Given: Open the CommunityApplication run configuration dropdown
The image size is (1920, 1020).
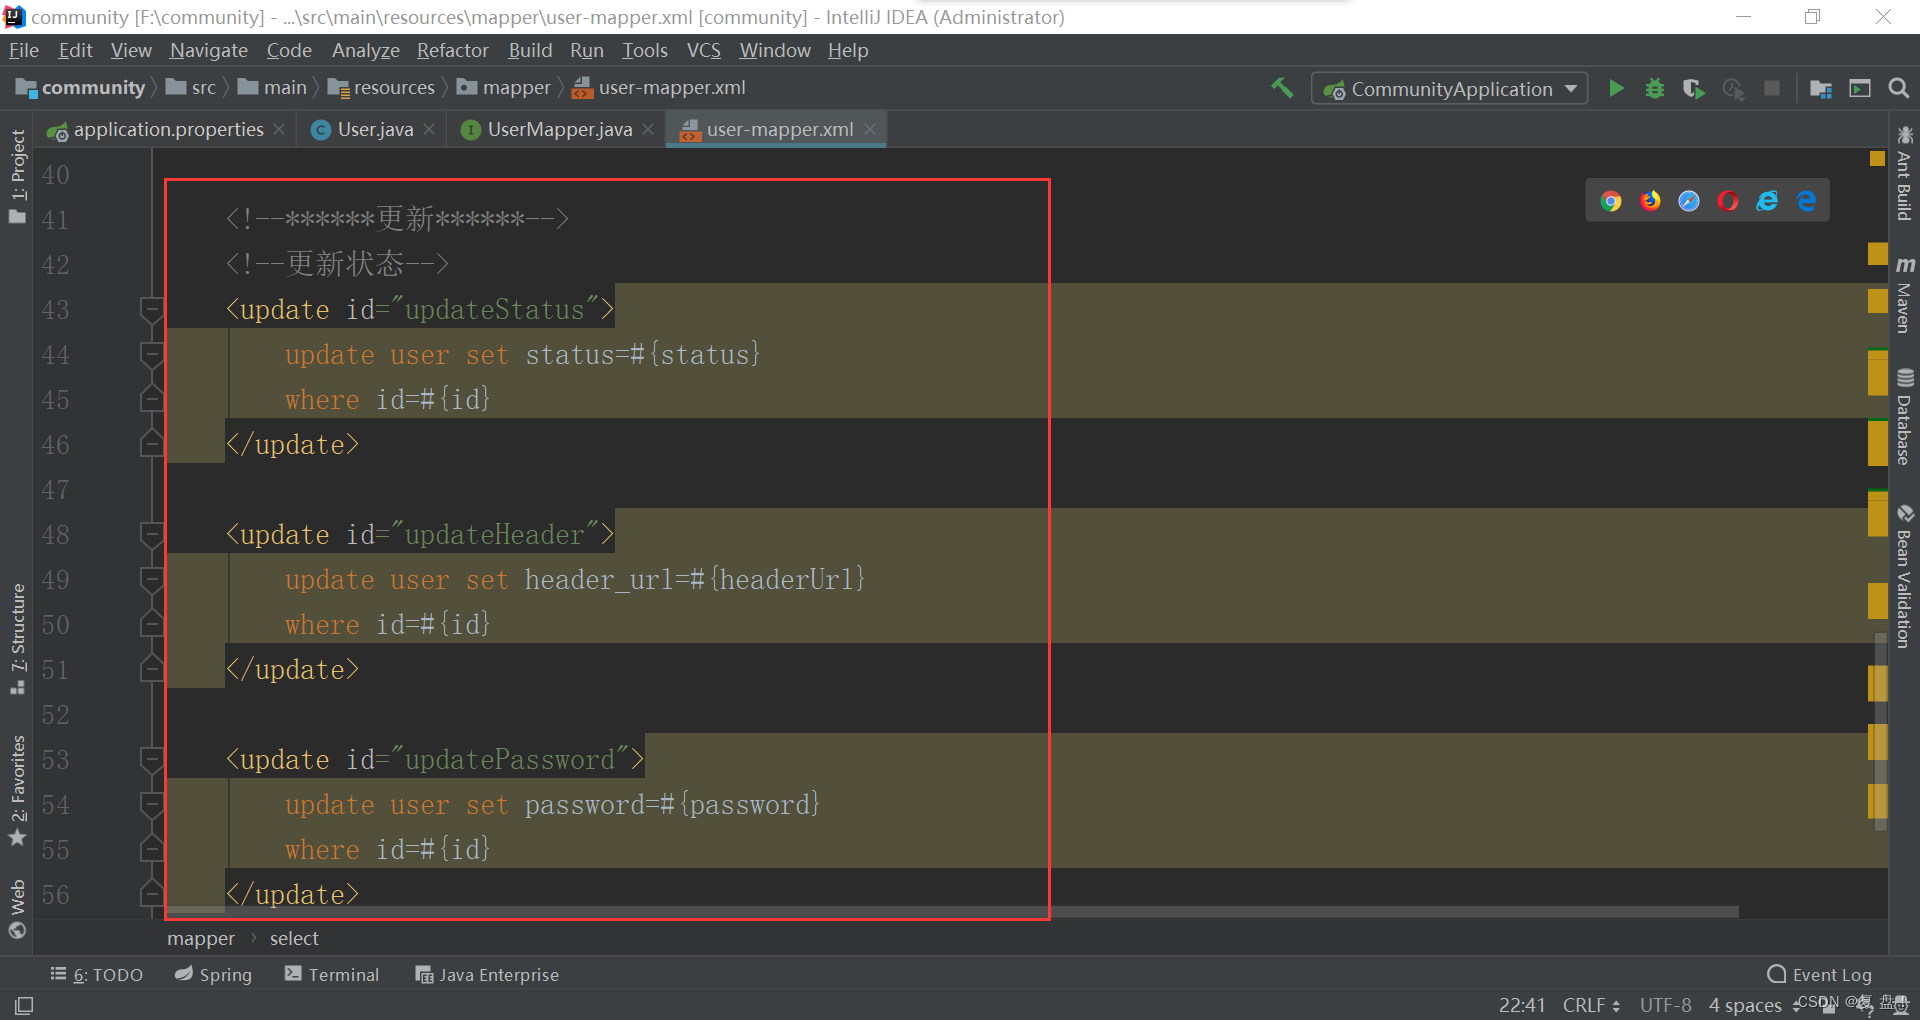Looking at the screenshot, I should (1450, 89).
